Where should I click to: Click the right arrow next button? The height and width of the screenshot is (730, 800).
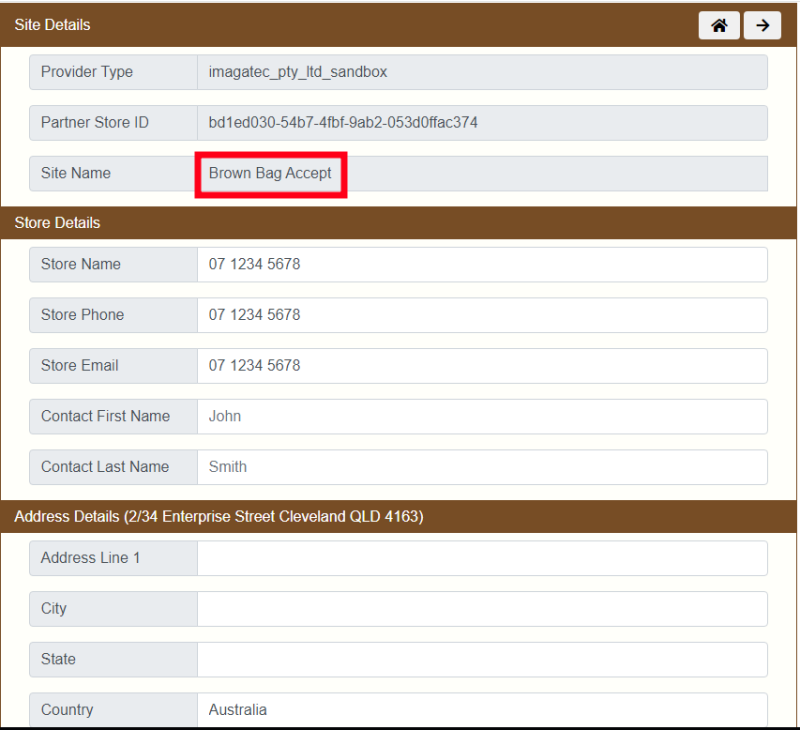762,26
